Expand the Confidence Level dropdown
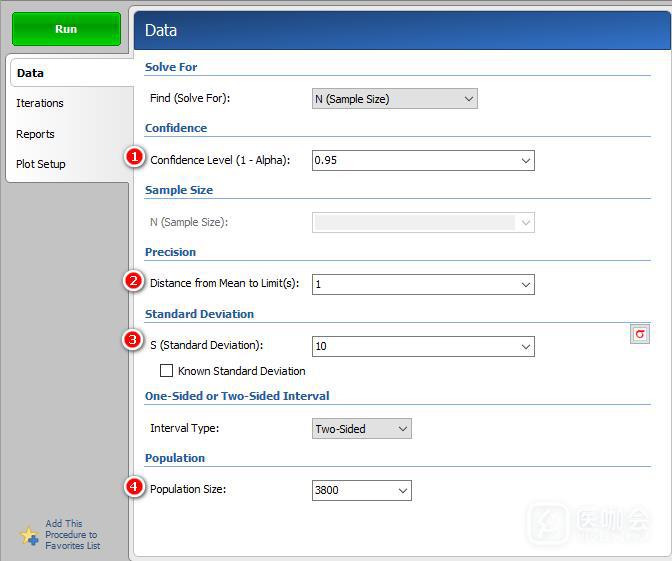 click(x=525, y=161)
